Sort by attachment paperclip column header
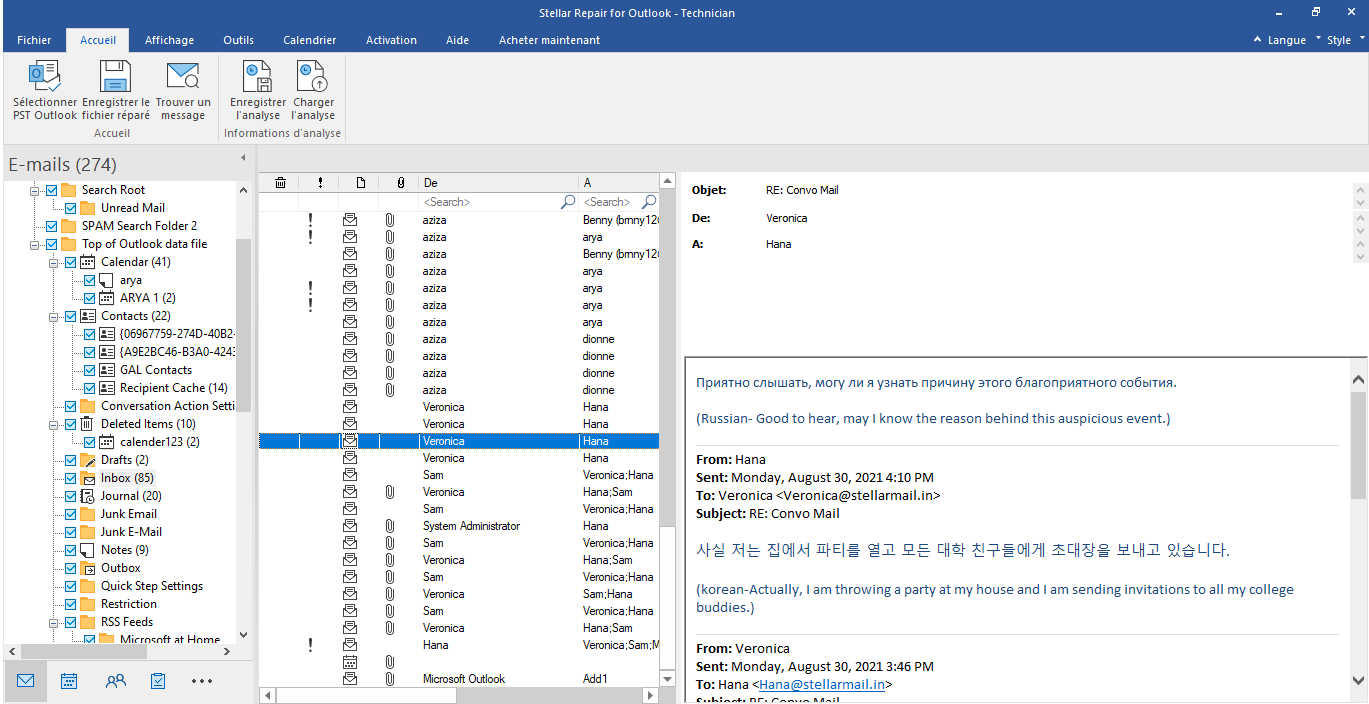Image resolution: width=1369 pixels, height=704 pixels. pos(400,183)
